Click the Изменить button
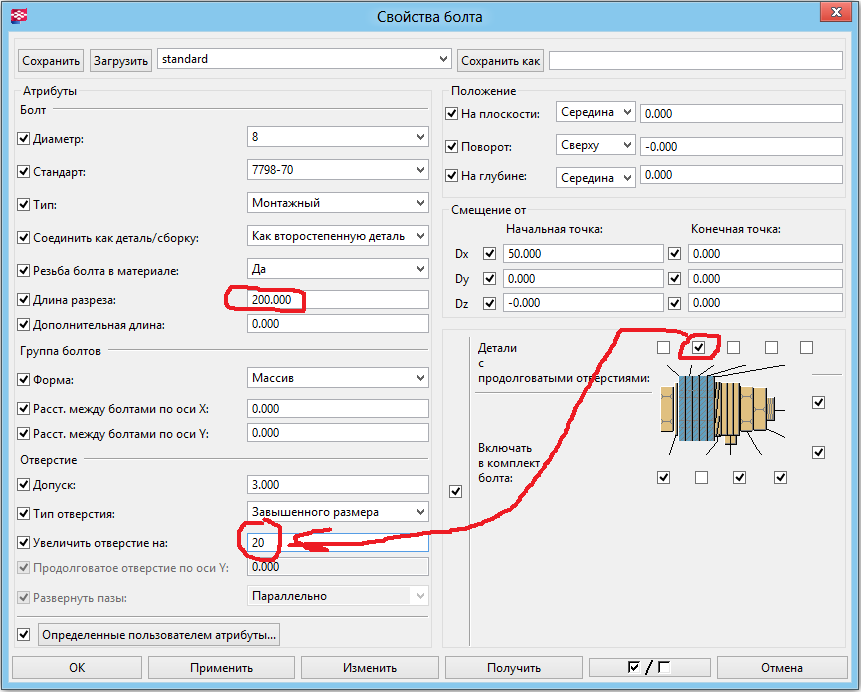861x692 pixels. pos(370,668)
